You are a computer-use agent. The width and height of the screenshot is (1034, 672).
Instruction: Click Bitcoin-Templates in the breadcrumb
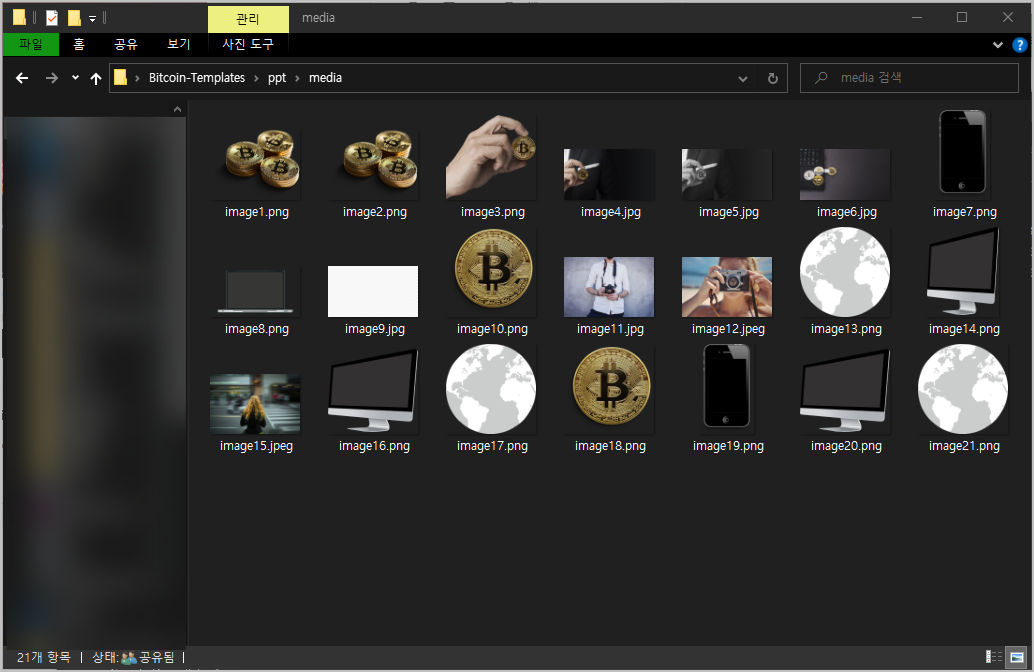197,78
